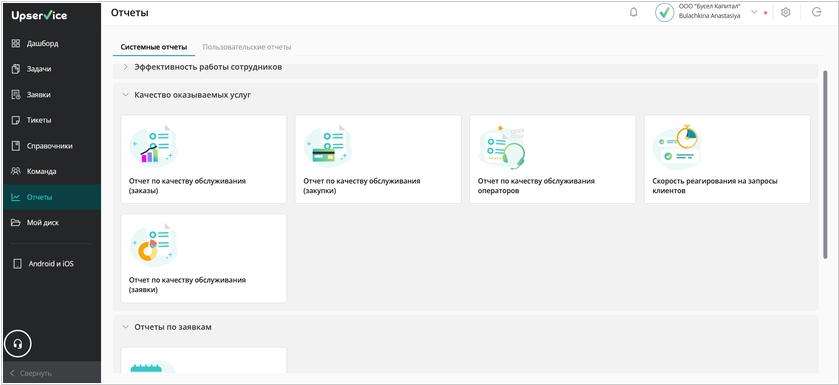Click the Тикеты sidebar icon

[x=16, y=120]
